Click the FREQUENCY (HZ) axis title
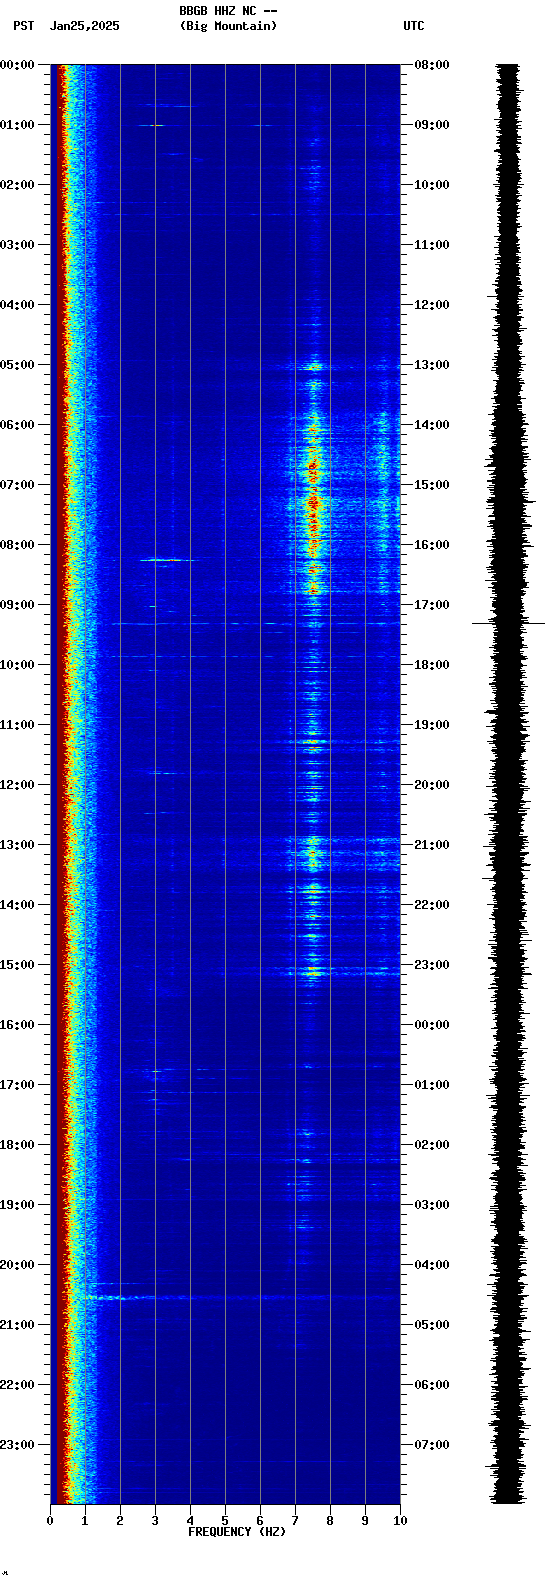552x1584 pixels. [x=237, y=1532]
